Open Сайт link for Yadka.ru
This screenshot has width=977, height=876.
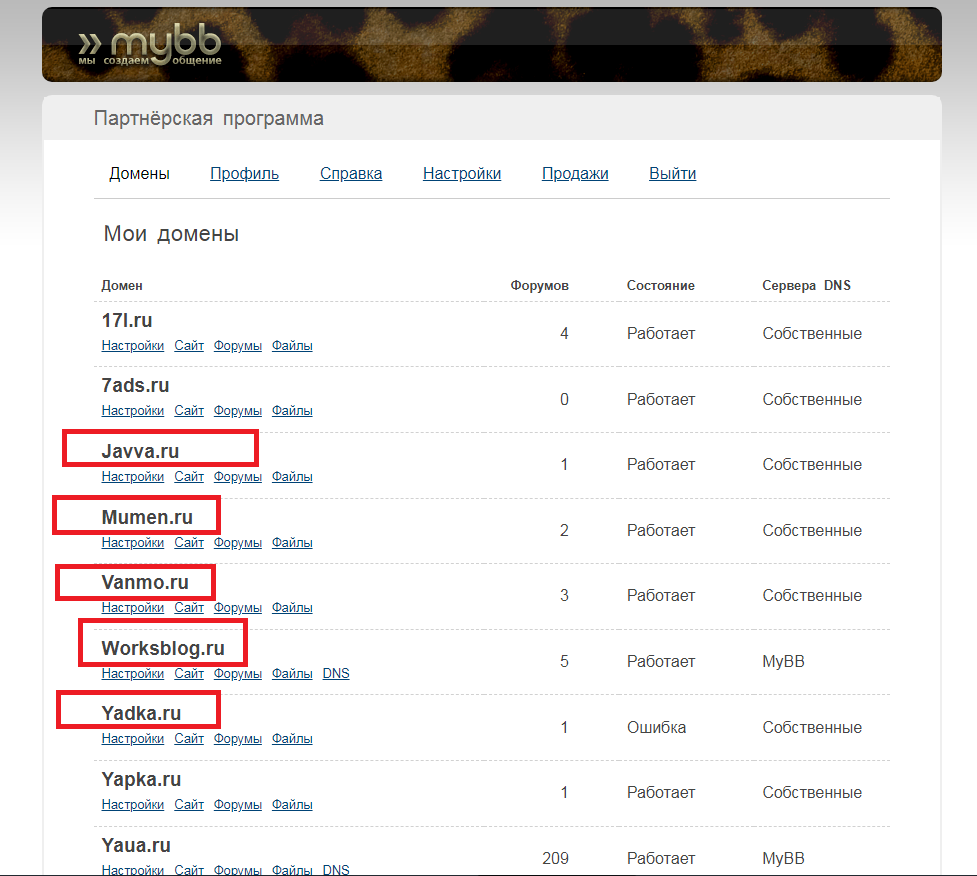click(189, 739)
